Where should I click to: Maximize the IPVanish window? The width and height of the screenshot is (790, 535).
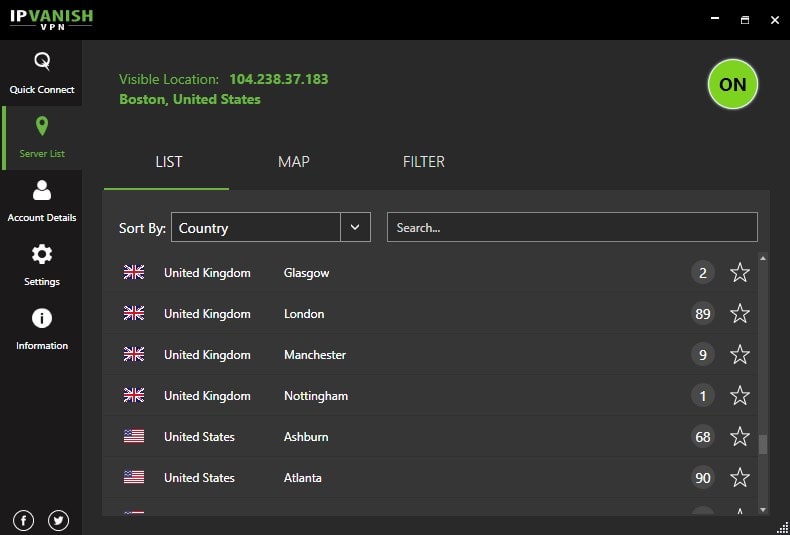[745, 20]
